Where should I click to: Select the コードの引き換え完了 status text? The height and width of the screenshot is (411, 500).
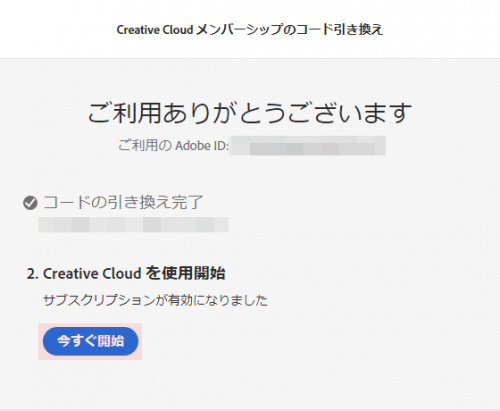(123, 202)
